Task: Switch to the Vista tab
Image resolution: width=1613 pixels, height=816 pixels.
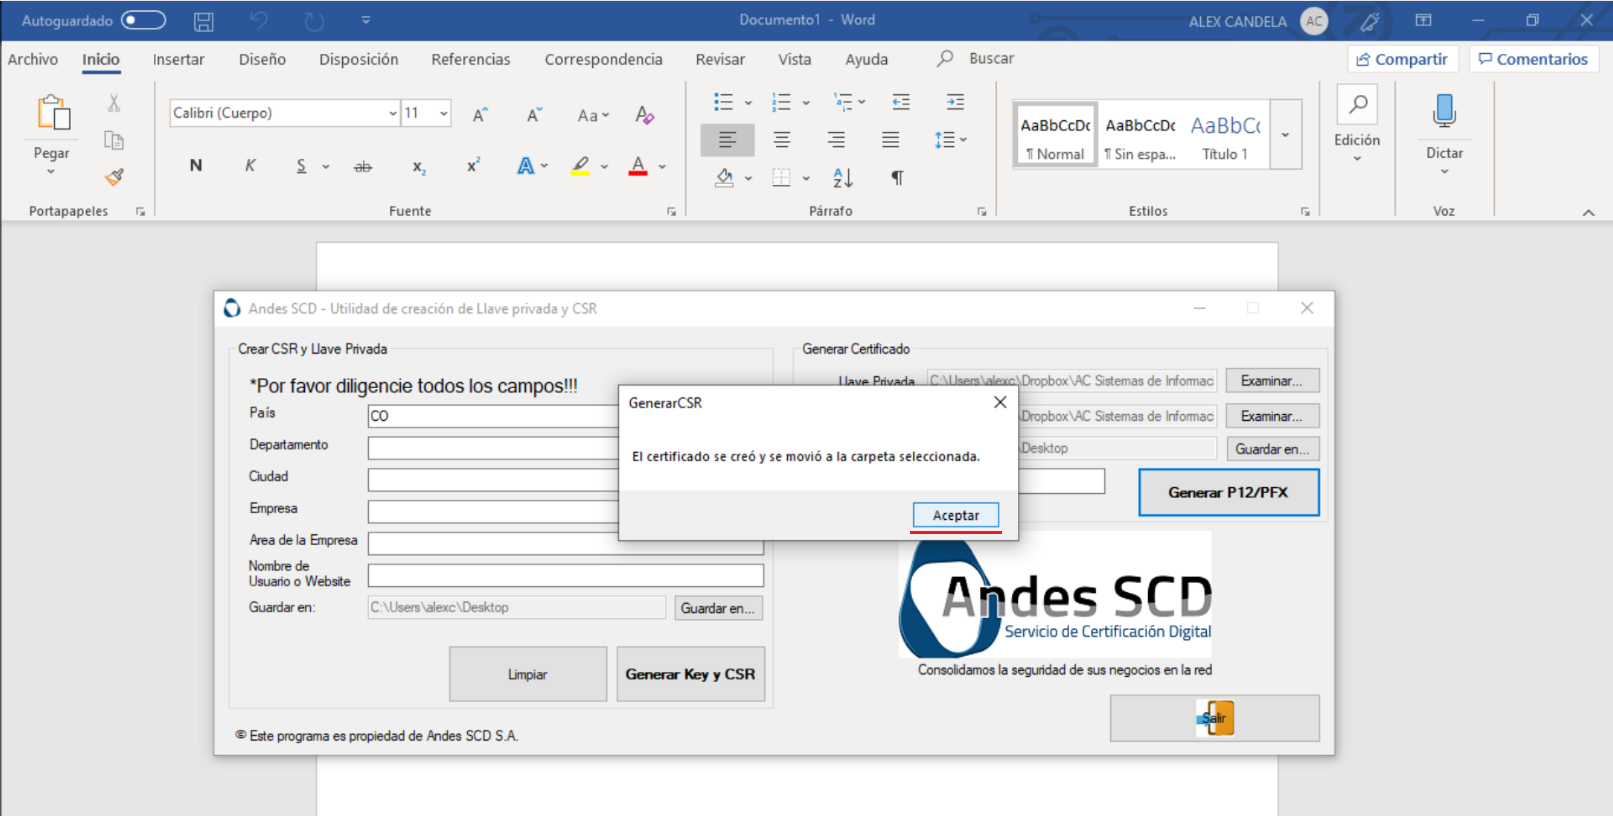Action: [x=795, y=59]
